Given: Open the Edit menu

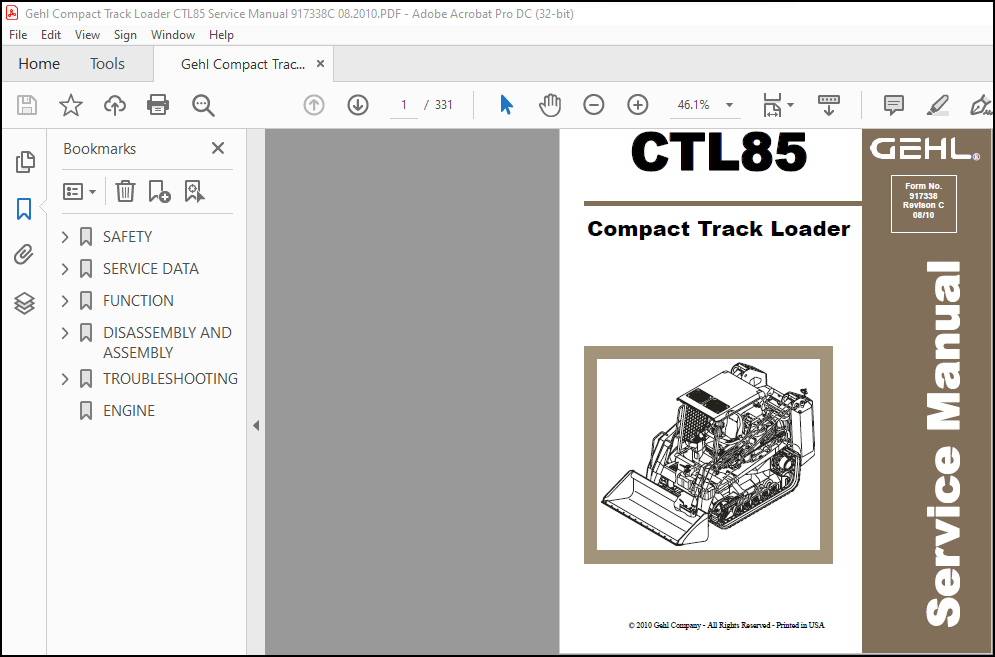Looking at the screenshot, I should (x=51, y=35).
